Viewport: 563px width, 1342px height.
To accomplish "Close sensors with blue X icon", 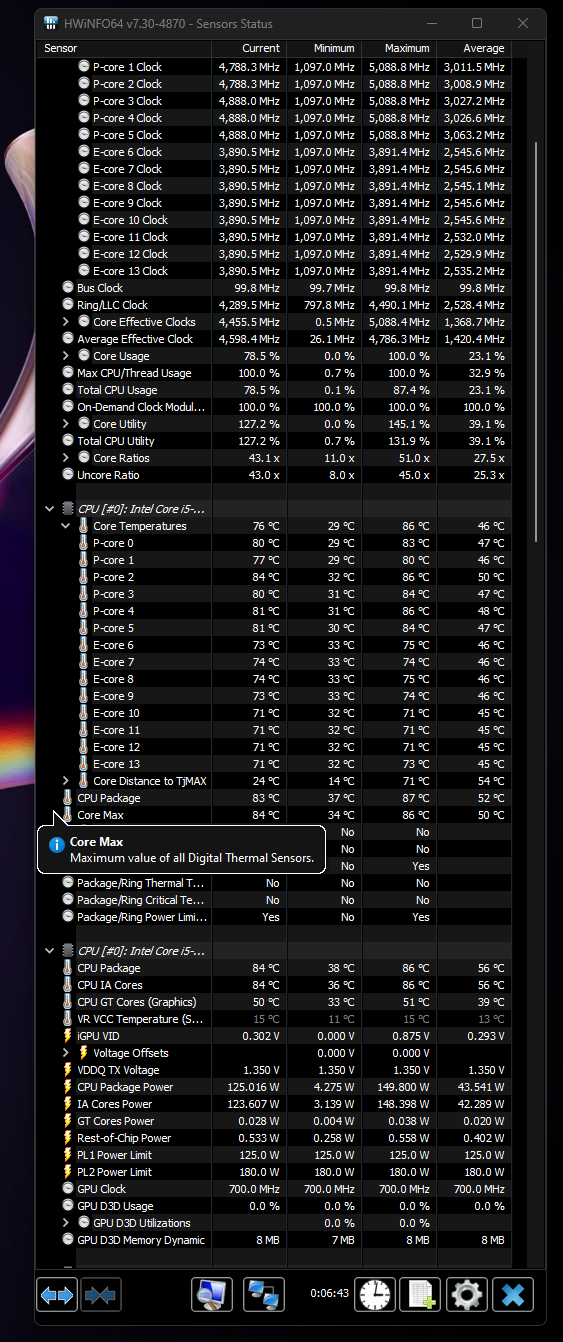I will pos(513,1294).
